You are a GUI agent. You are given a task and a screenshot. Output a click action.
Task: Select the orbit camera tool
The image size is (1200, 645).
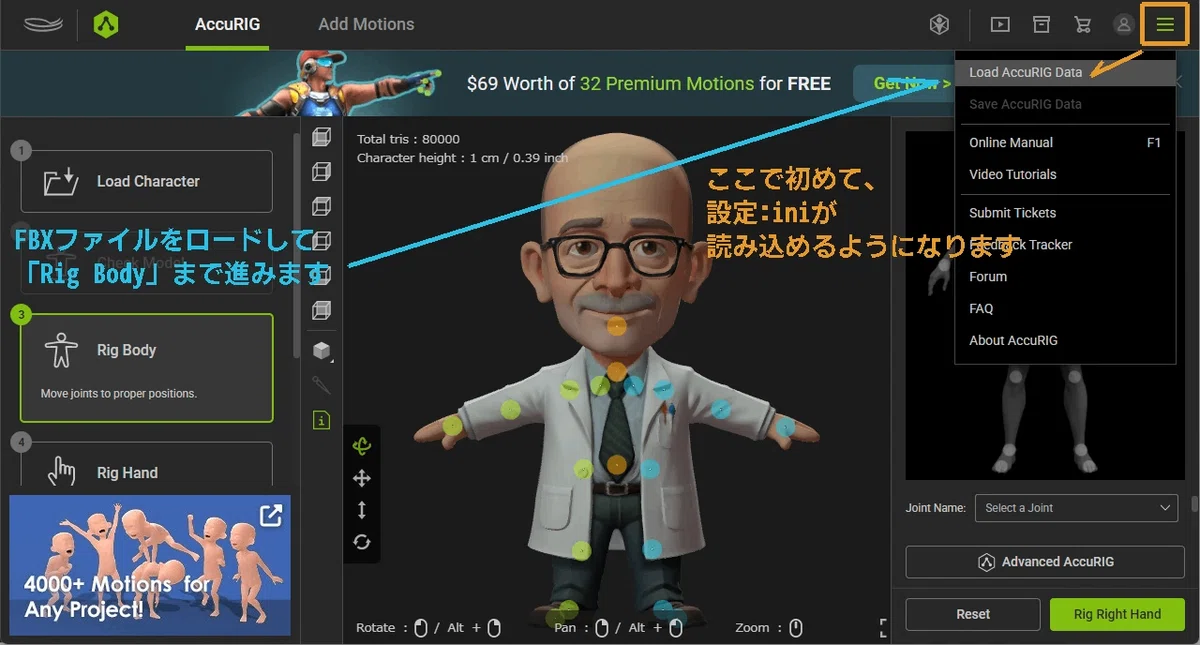(362, 447)
